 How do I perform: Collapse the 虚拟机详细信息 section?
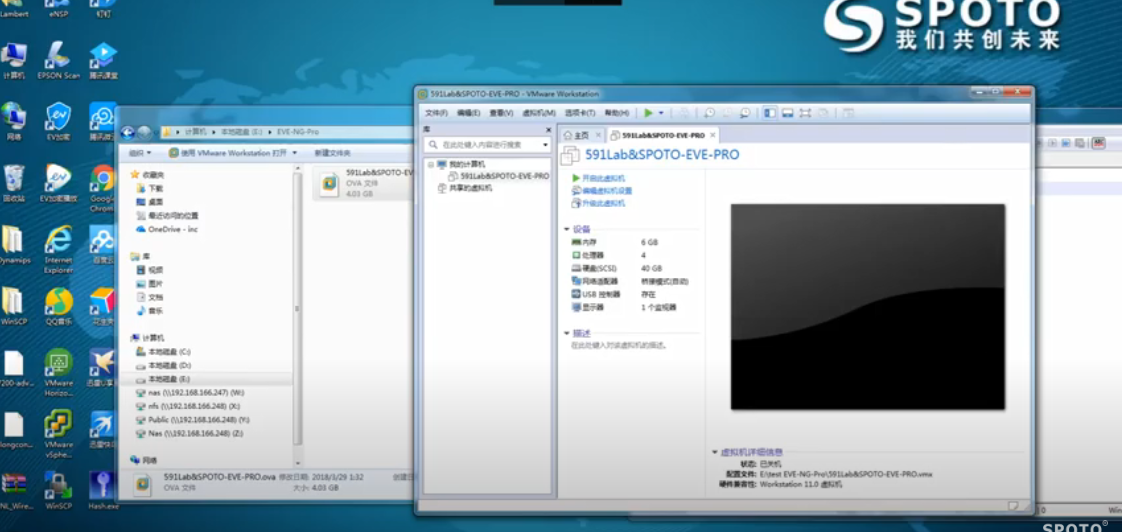click(x=715, y=452)
